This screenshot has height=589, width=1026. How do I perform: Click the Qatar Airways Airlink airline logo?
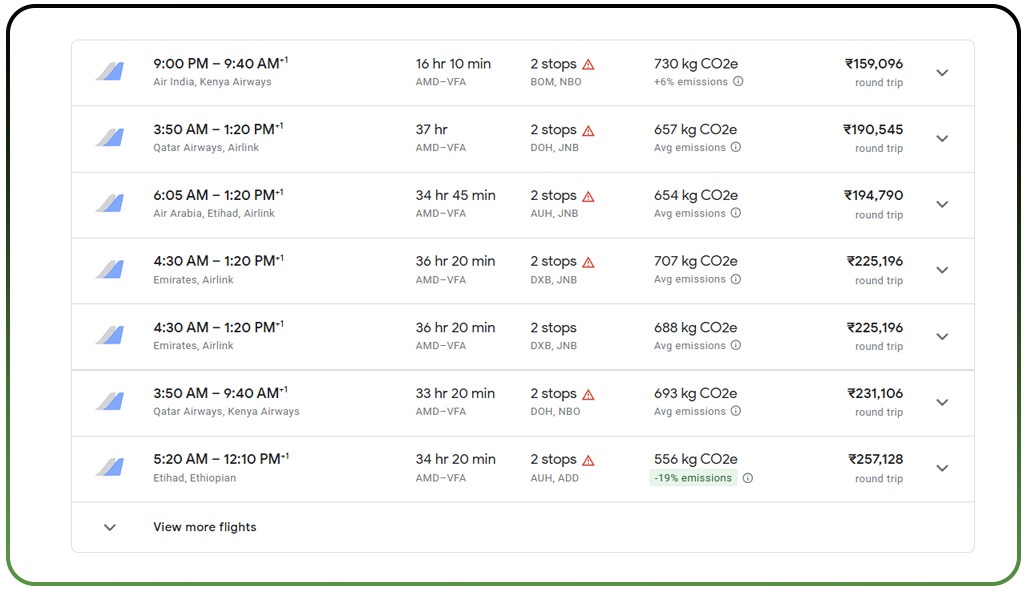108,137
